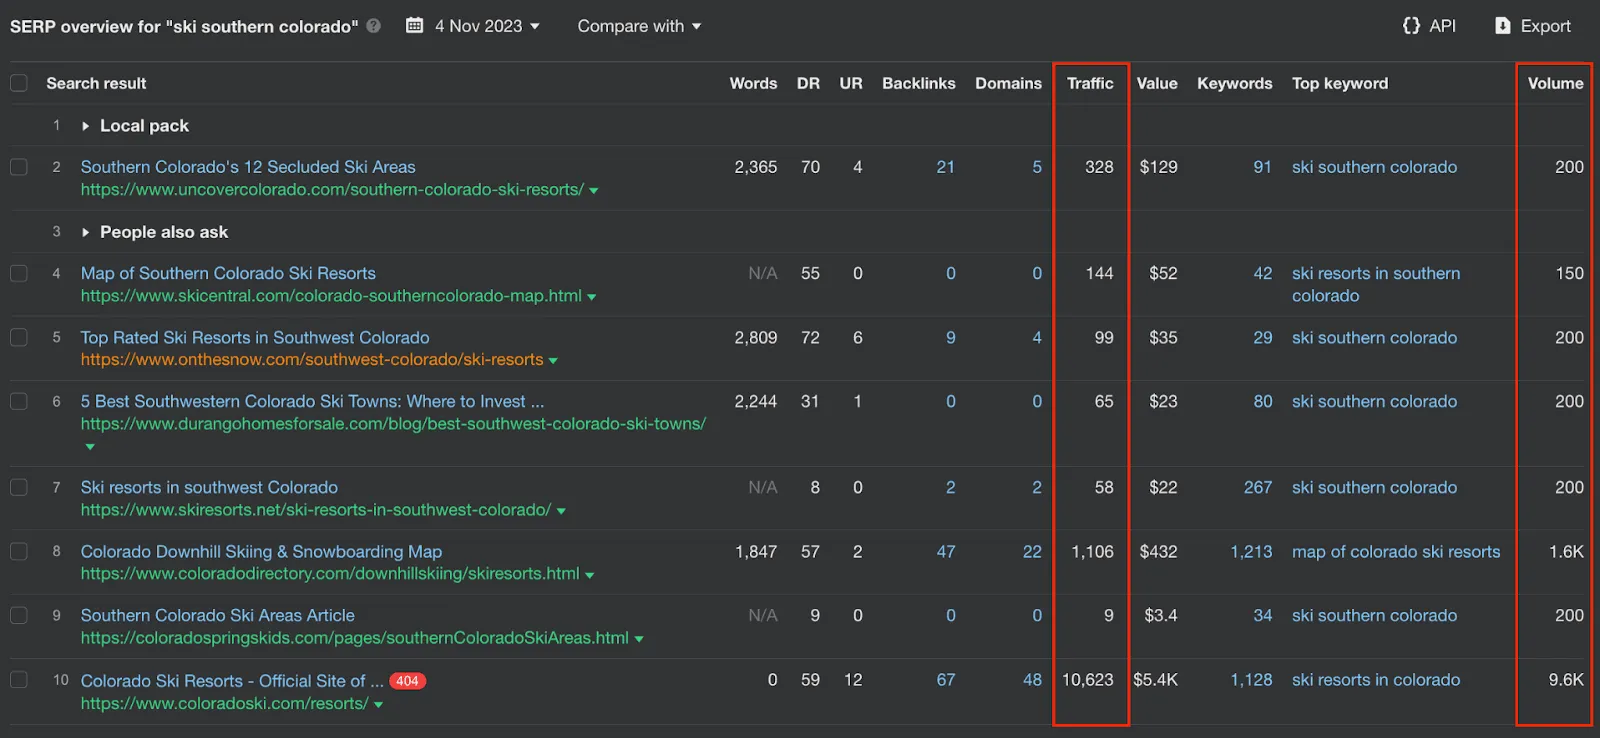Open the Compare with dropdown
This screenshot has width=1600, height=738.
click(x=639, y=26)
